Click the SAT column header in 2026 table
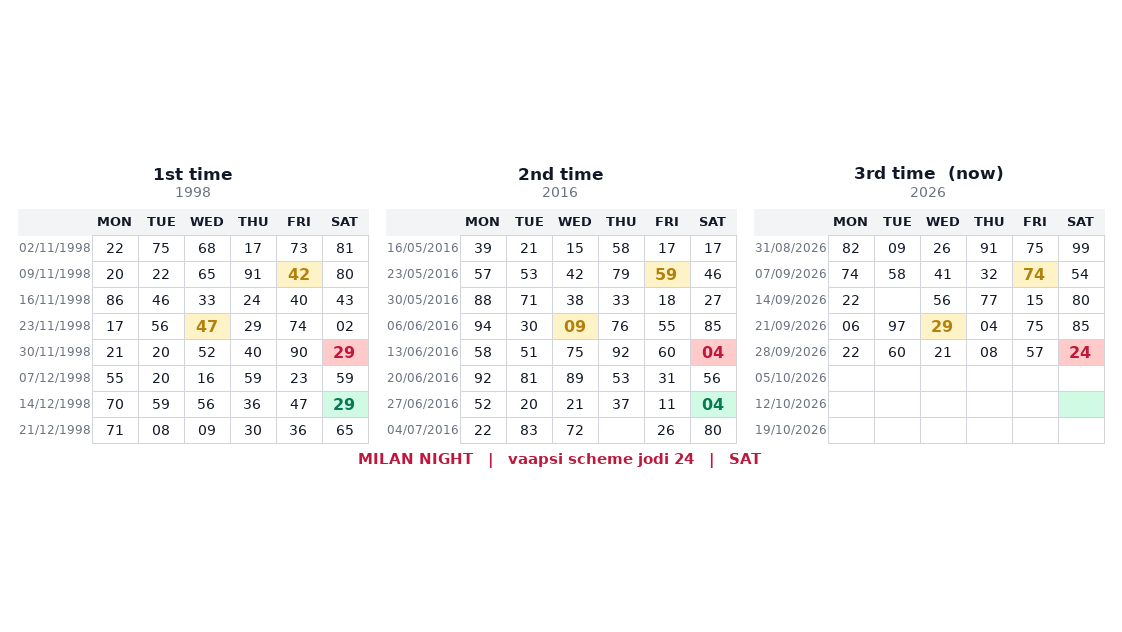Viewport: 1122px width, 632px height. [1080, 222]
